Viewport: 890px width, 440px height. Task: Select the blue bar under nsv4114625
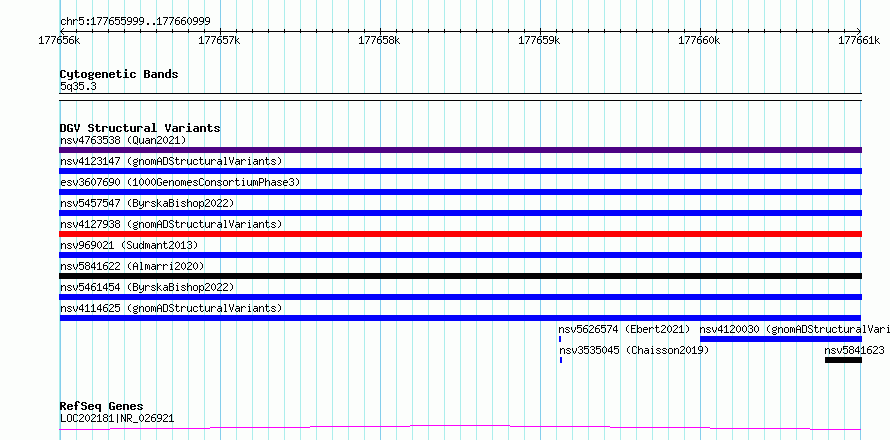pyautogui.click(x=460, y=318)
